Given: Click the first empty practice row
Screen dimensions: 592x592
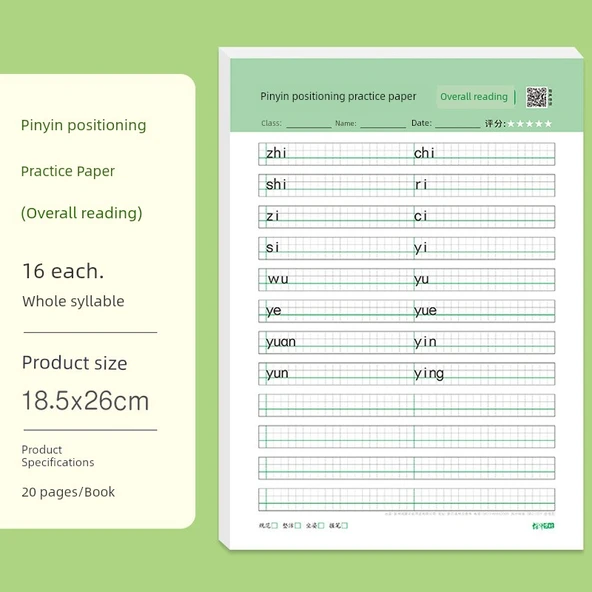Looking at the screenshot, I should (407, 405).
